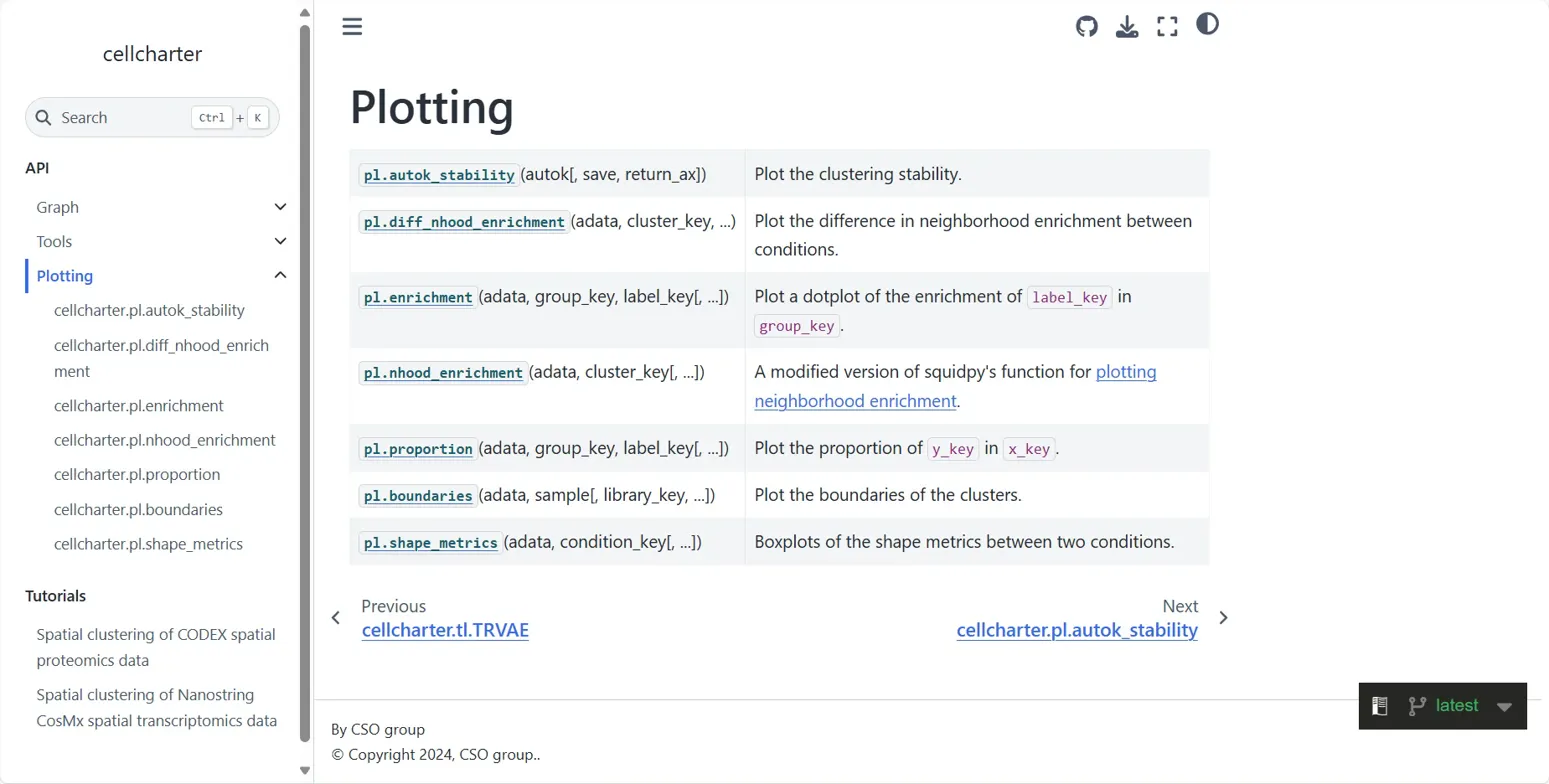The image size is (1549, 784).
Task: Expand the Tools section chevron
Action: tap(281, 241)
